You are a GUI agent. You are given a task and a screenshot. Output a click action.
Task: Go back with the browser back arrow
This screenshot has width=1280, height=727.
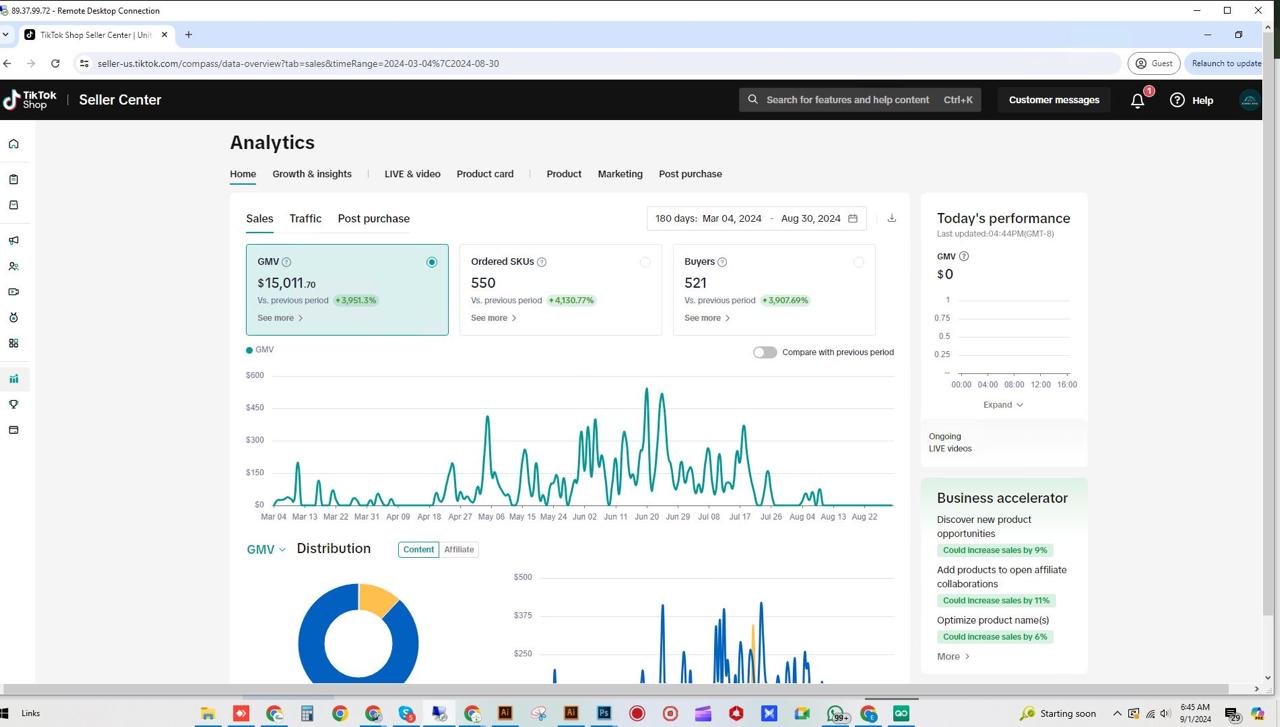click(8, 63)
